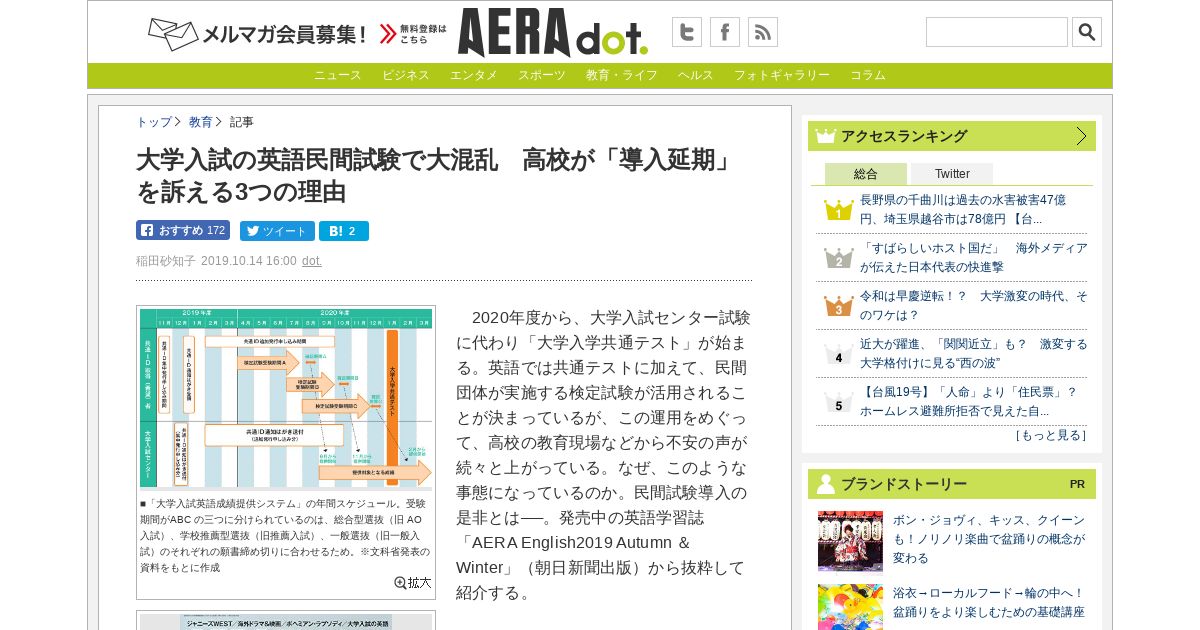Click author name 稲田砂知子

click(166, 261)
